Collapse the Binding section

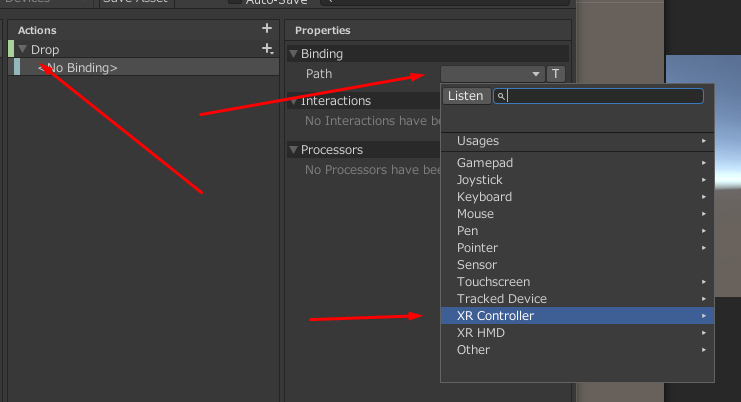(x=293, y=54)
